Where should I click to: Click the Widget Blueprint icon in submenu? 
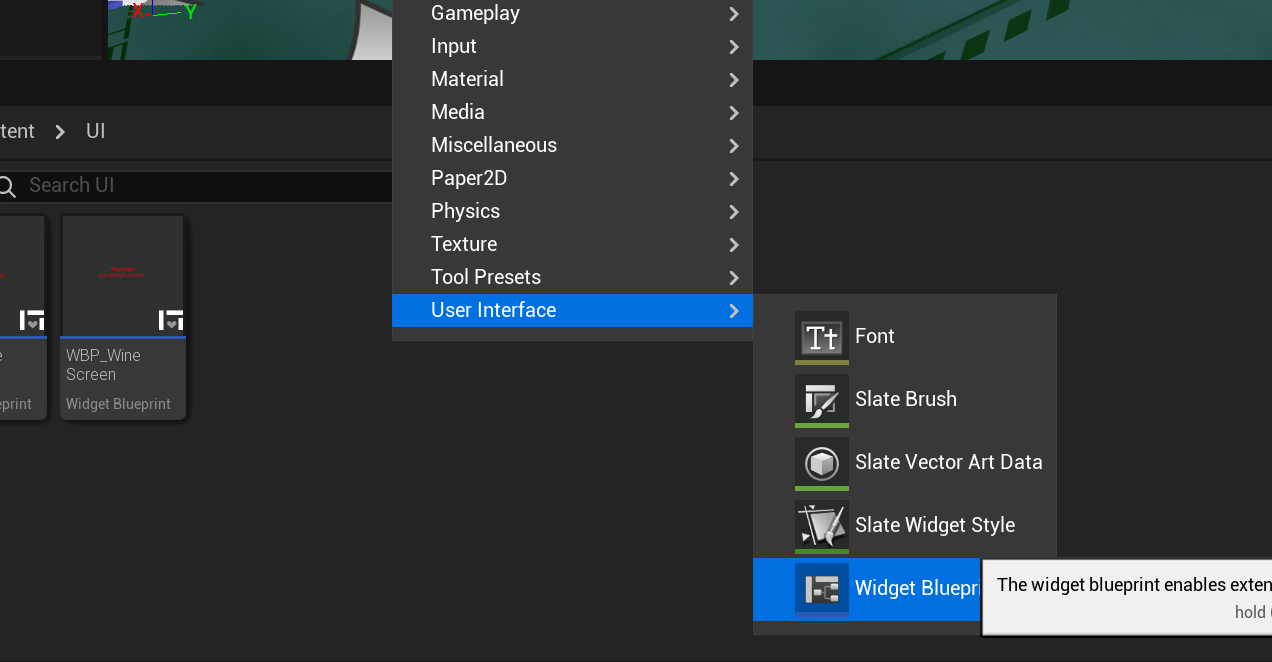[x=822, y=589]
